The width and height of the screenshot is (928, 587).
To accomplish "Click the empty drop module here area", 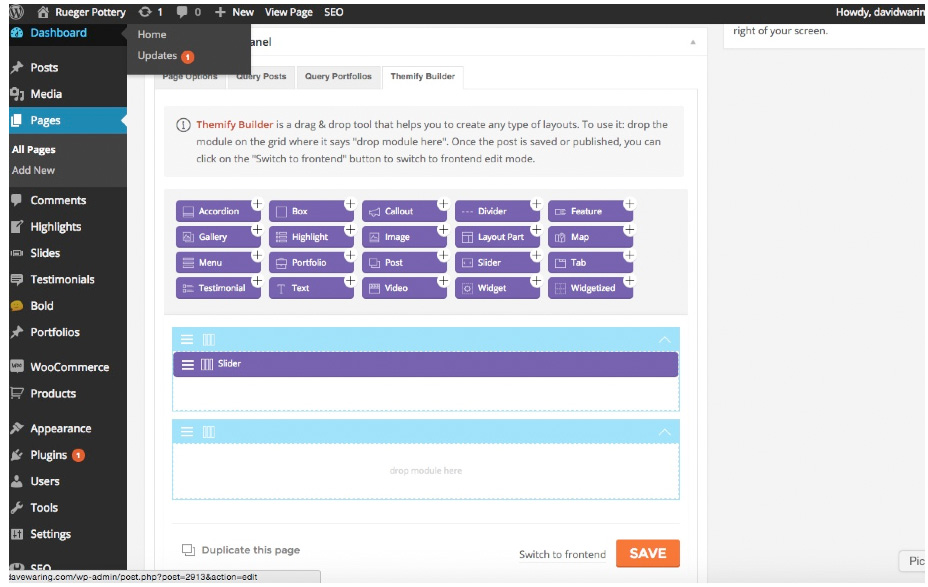I will (x=425, y=470).
